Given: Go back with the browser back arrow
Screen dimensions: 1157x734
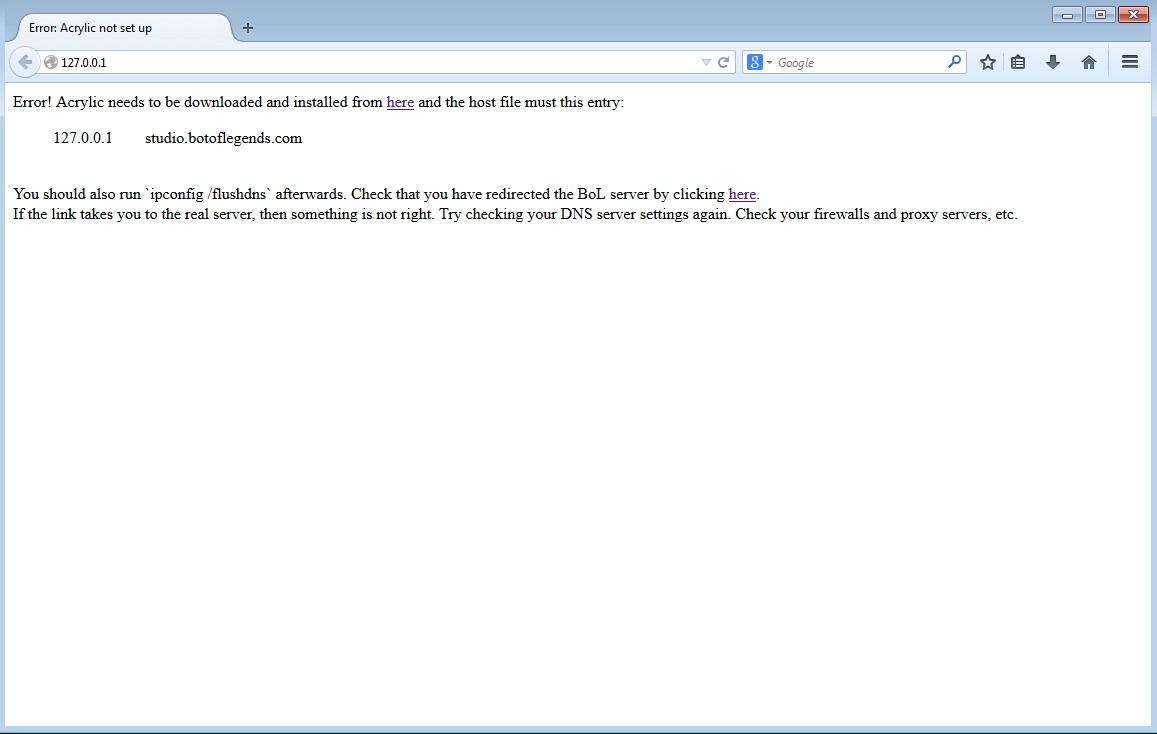Looking at the screenshot, I should pos(24,62).
